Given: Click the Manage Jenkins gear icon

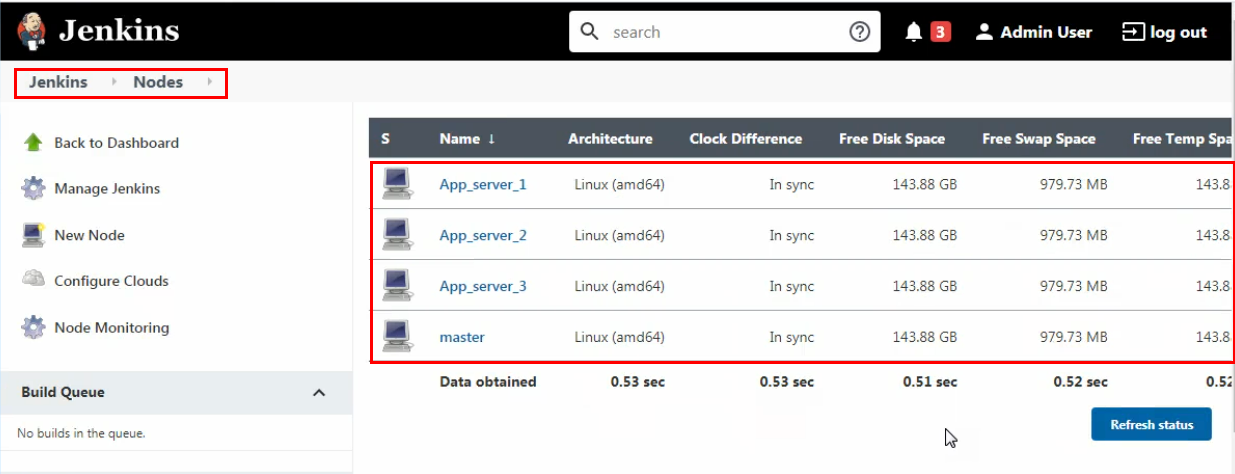Looking at the screenshot, I should [x=33, y=188].
